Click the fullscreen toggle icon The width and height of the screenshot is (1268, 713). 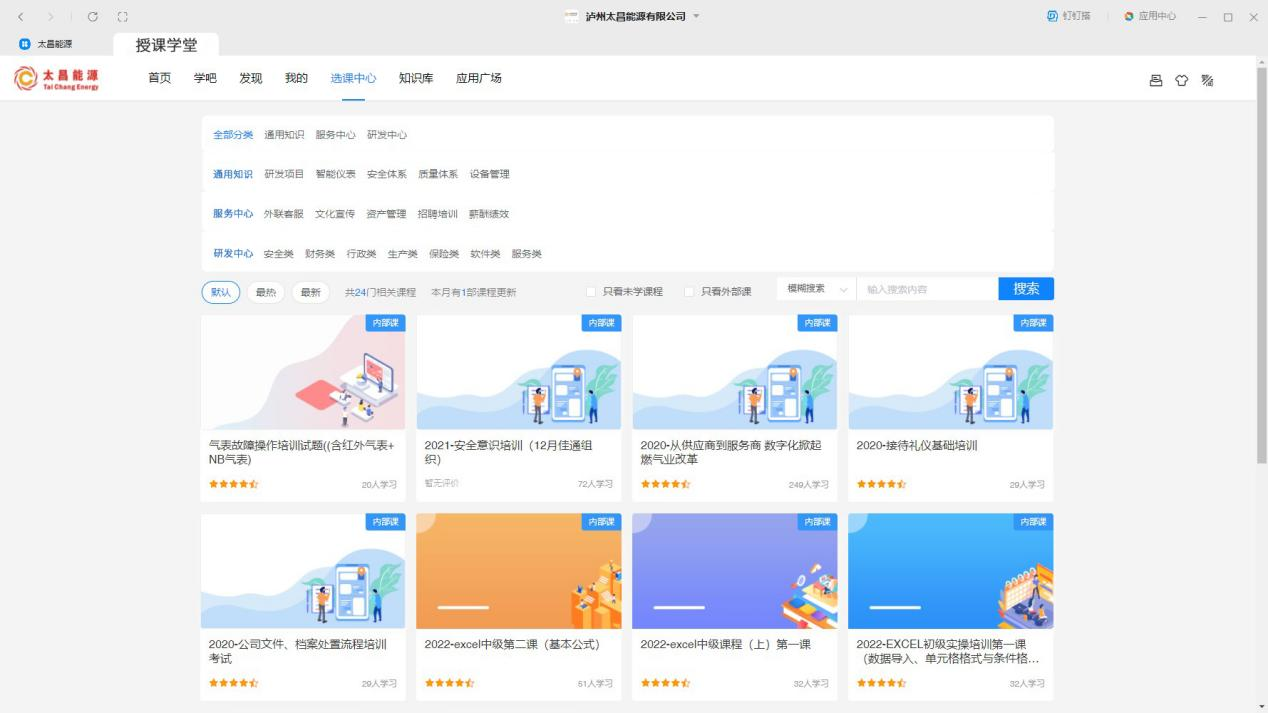click(x=123, y=17)
